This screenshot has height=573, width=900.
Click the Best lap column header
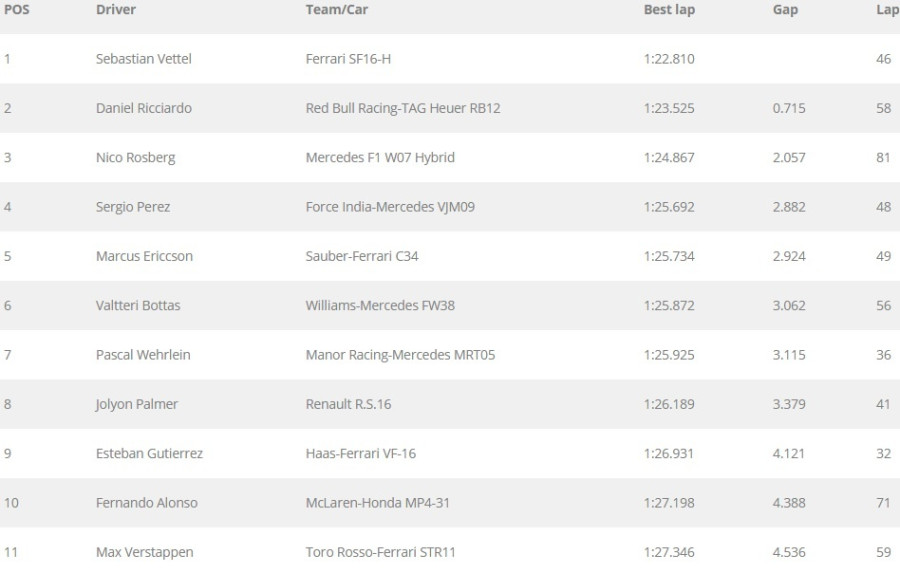[669, 10]
